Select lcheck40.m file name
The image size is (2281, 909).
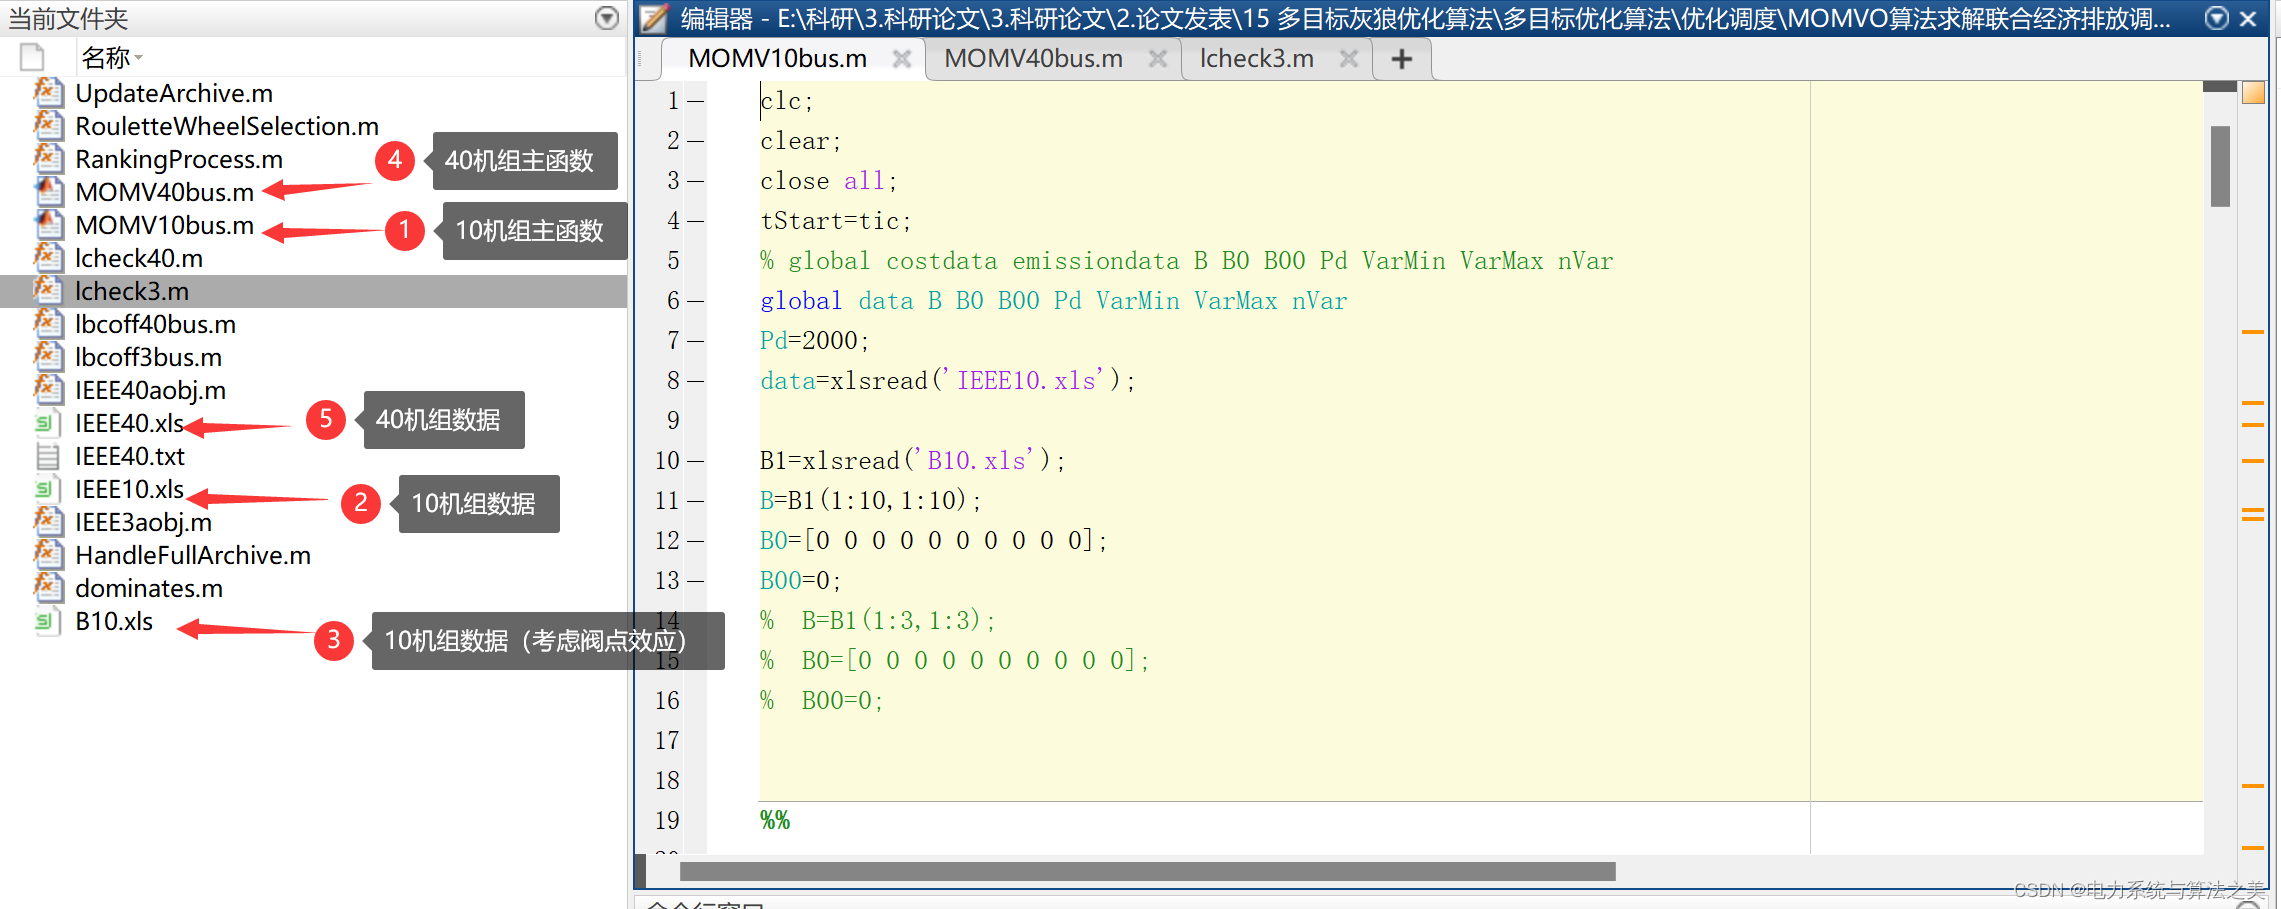[x=139, y=258]
